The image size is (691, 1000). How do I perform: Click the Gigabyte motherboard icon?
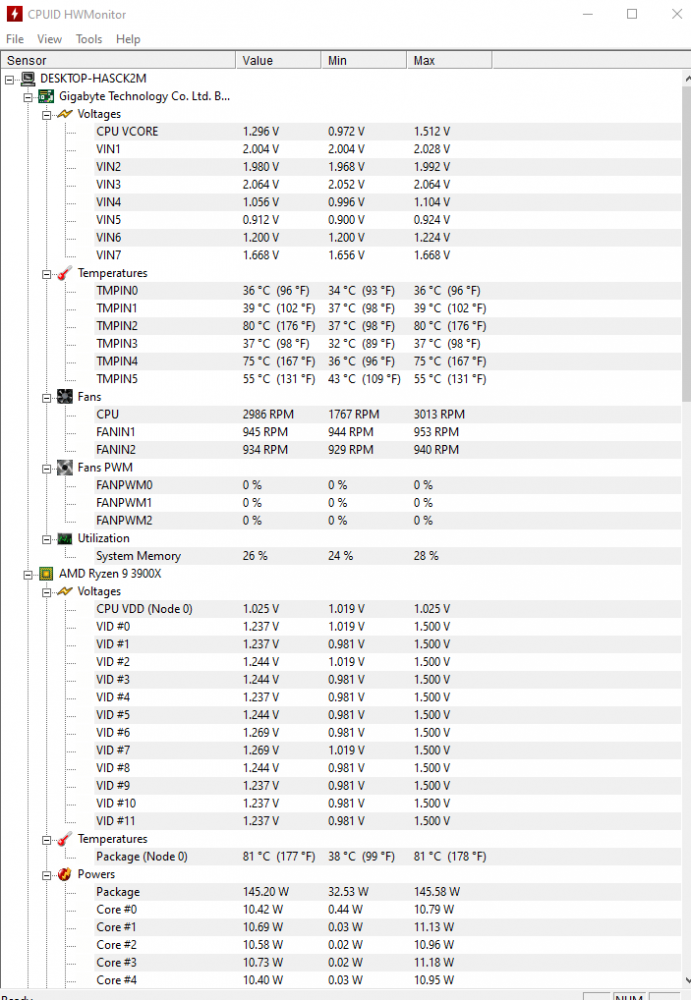coord(46,97)
